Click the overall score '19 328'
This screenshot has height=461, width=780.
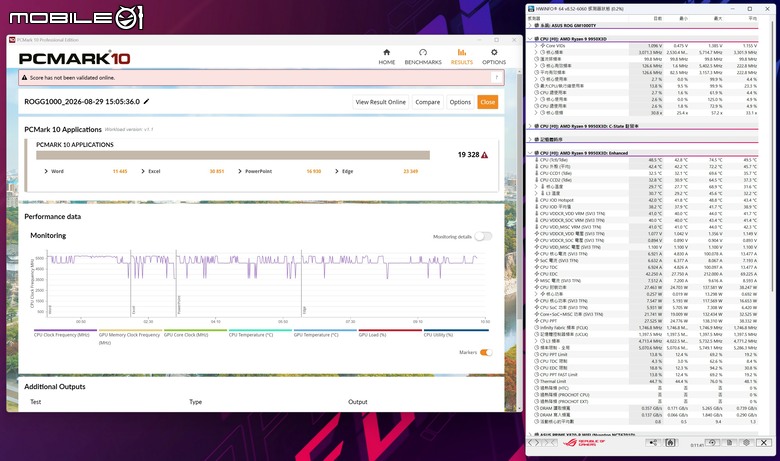tap(468, 155)
